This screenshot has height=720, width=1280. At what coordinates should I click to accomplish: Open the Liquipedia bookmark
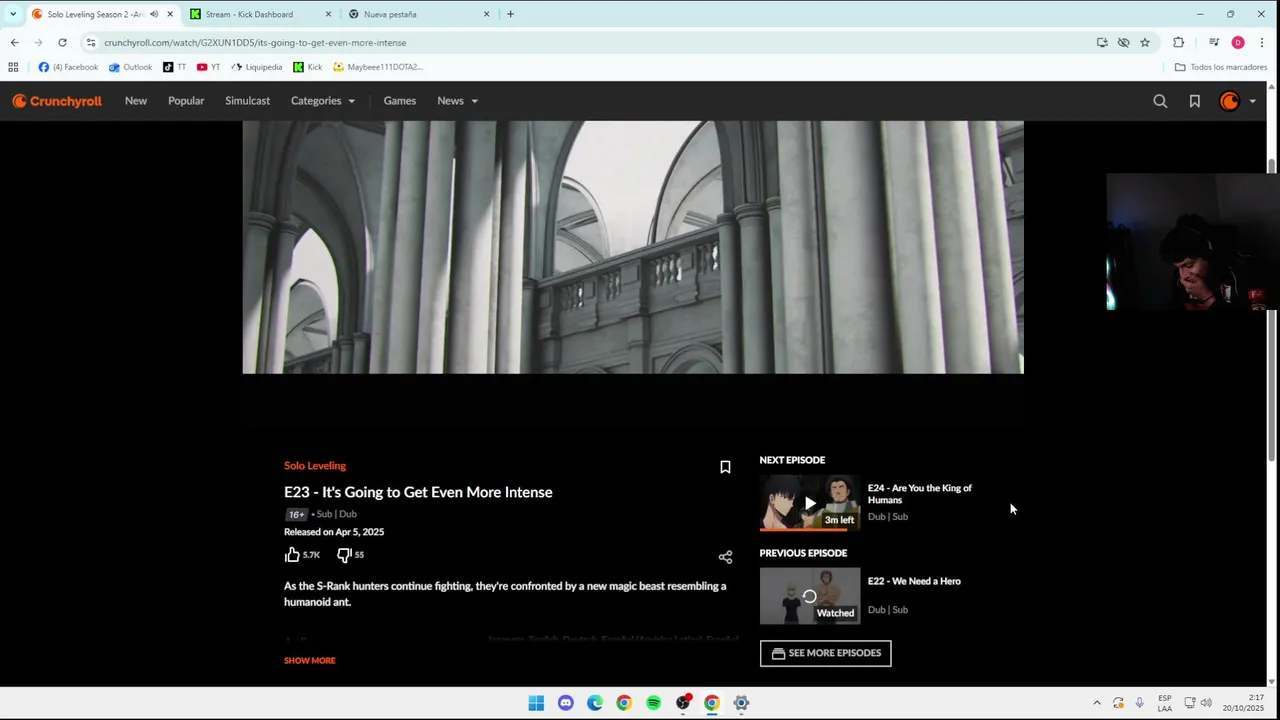click(256, 67)
